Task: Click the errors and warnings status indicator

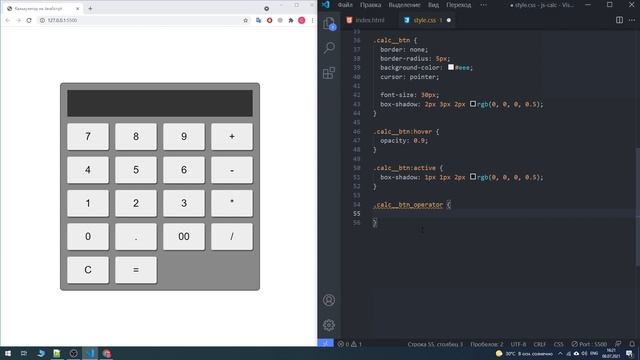Action: (x=350, y=344)
